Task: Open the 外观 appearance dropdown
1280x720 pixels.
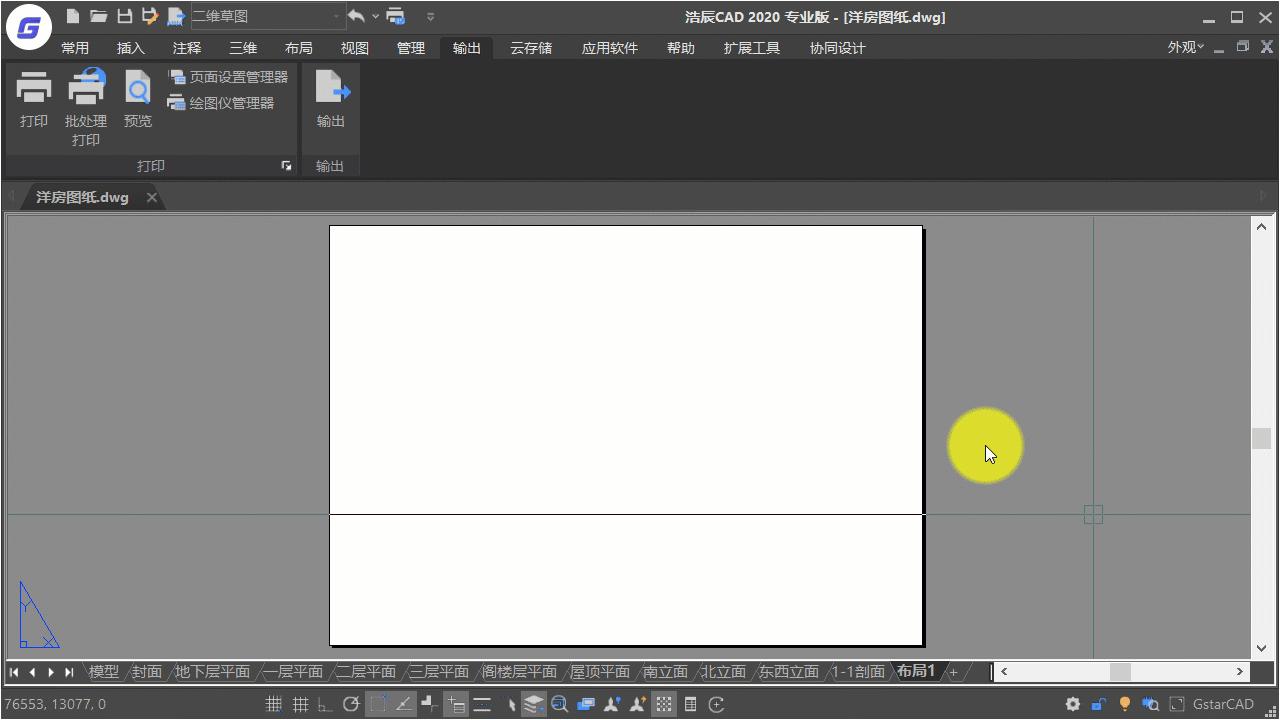Action: point(1186,47)
